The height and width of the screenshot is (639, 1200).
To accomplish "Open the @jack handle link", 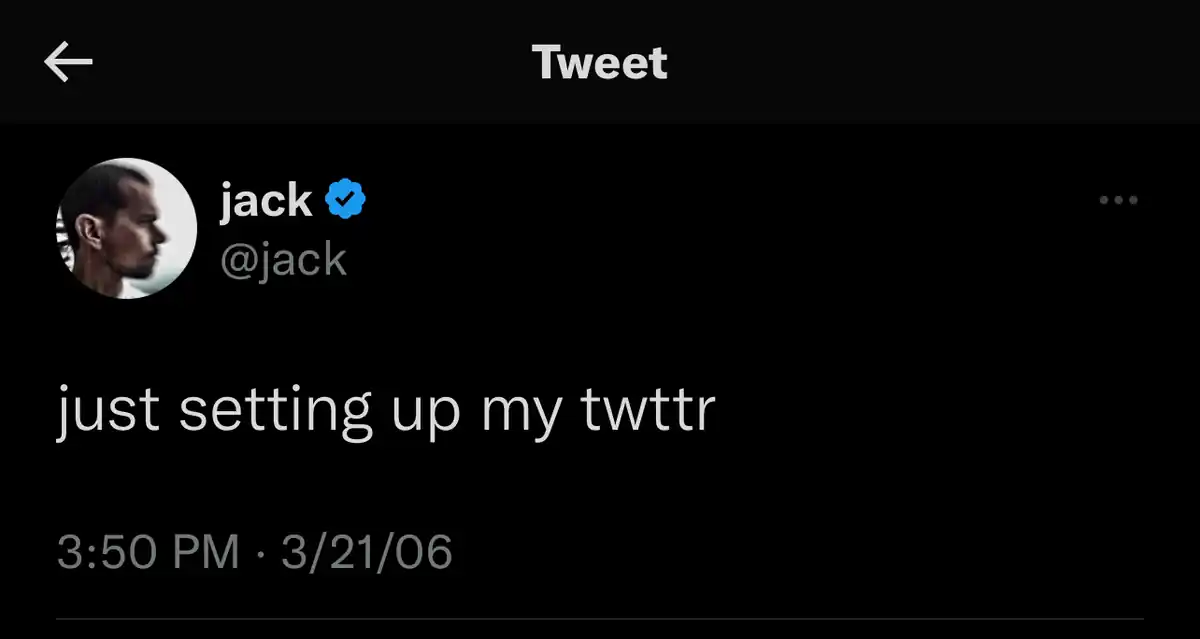I will (283, 260).
